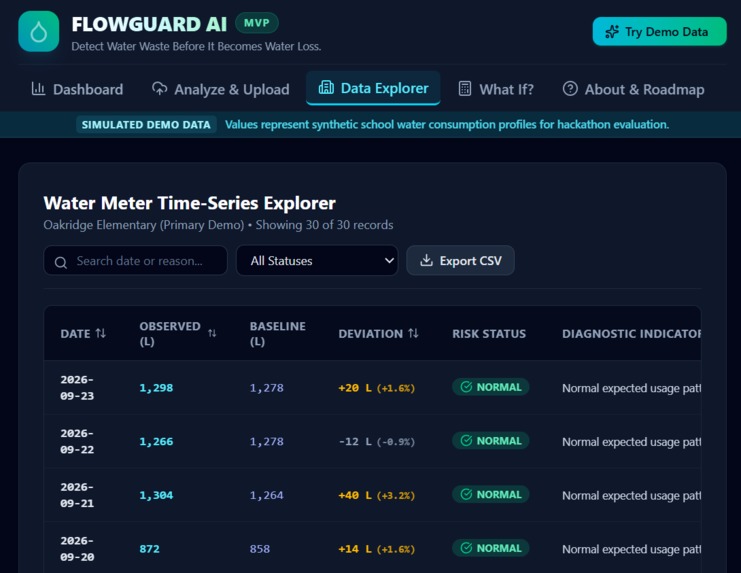Click deviation +20 L (+1.6%)
Image resolution: width=741 pixels, height=573 pixels.
click(377, 388)
